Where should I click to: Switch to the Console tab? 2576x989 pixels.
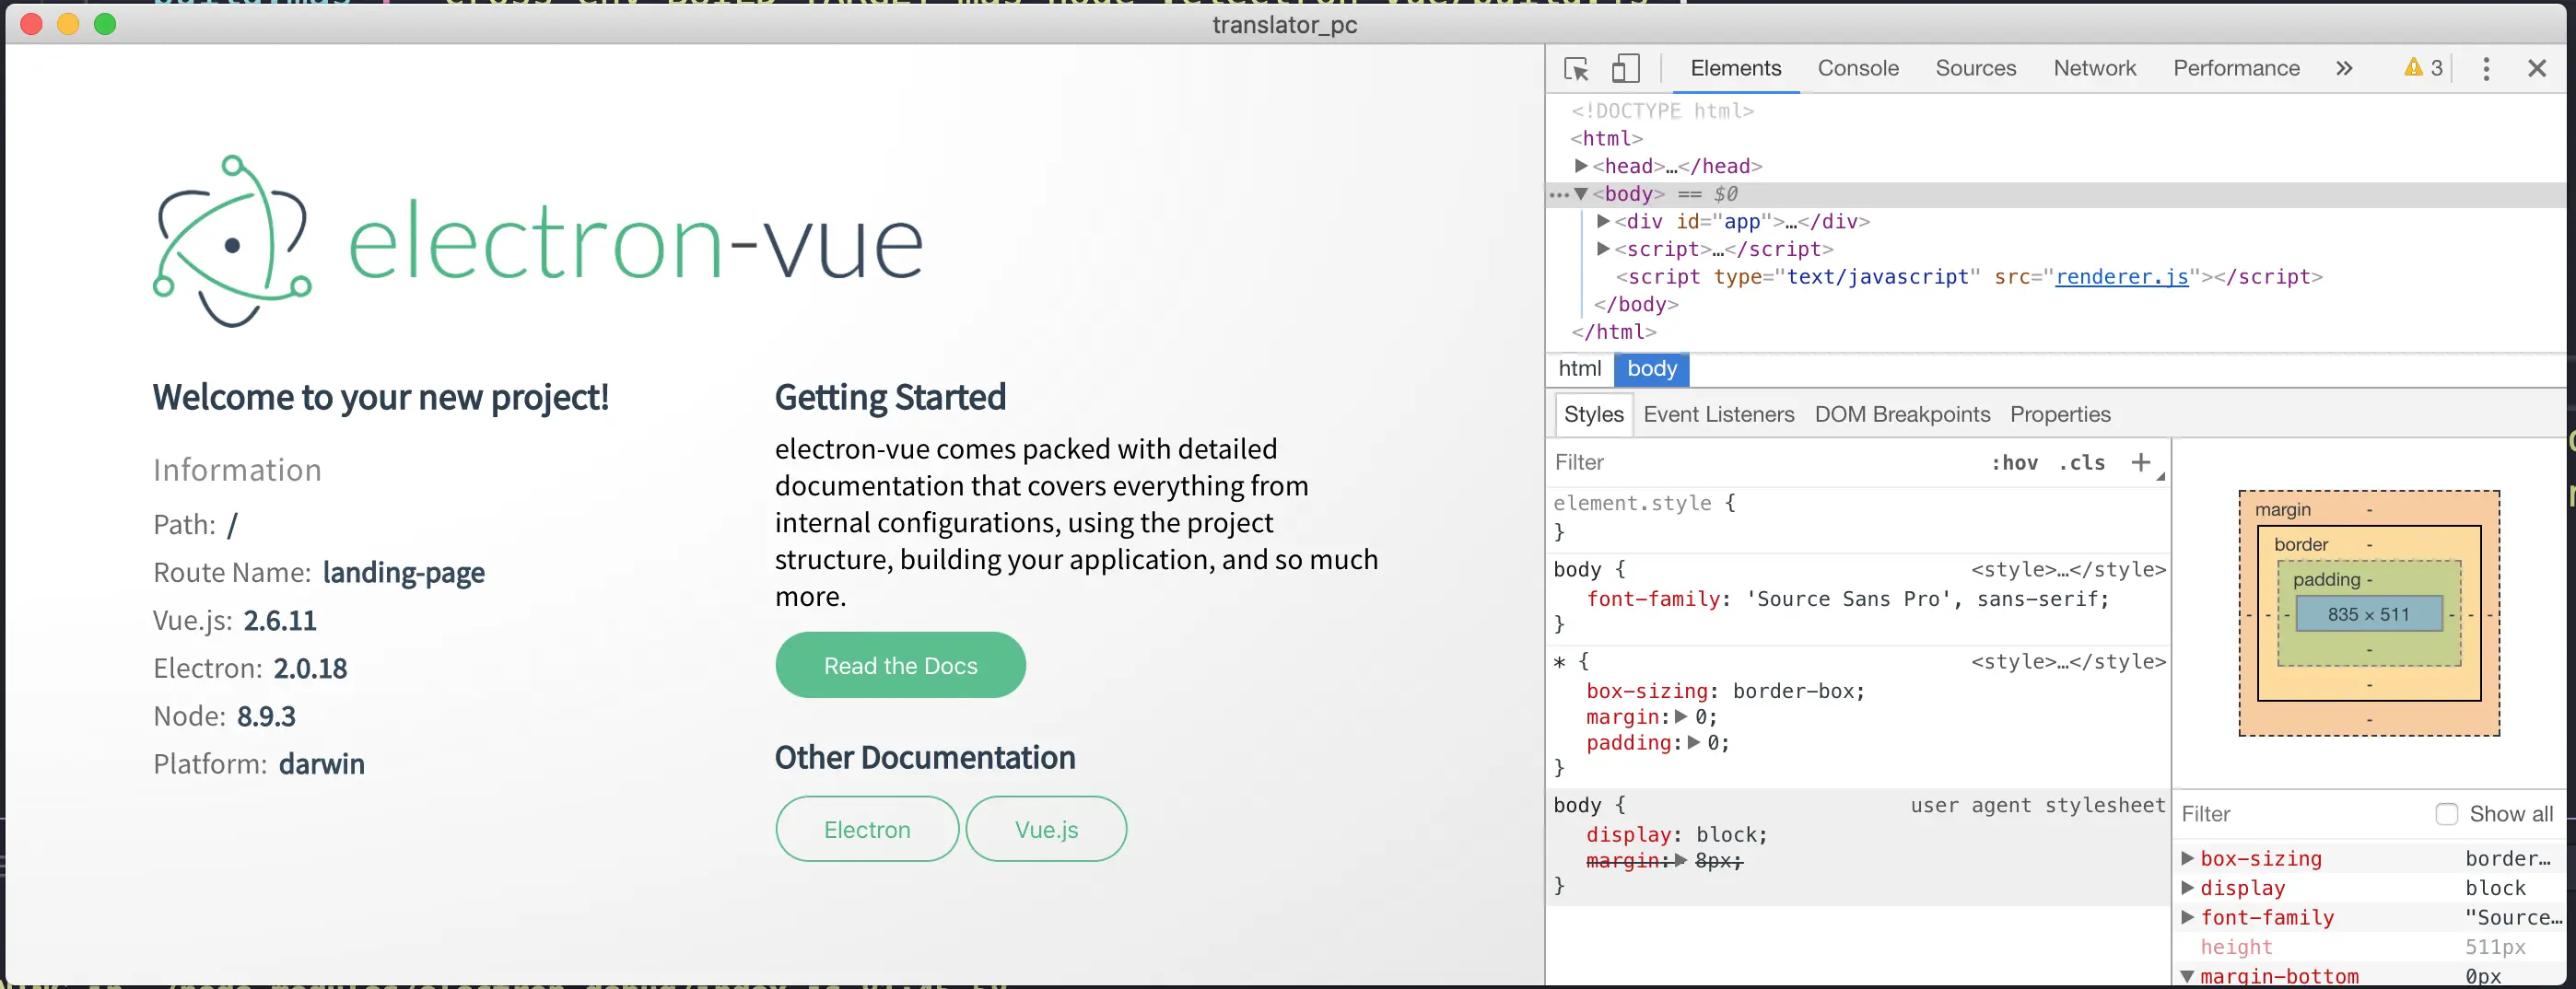(x=1858, y=68)
